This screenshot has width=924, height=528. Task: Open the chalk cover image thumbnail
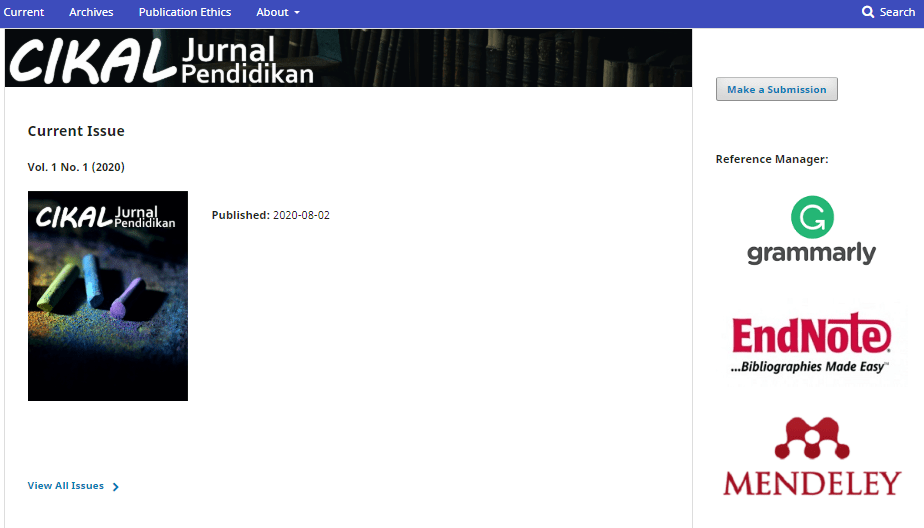point(108,296)
